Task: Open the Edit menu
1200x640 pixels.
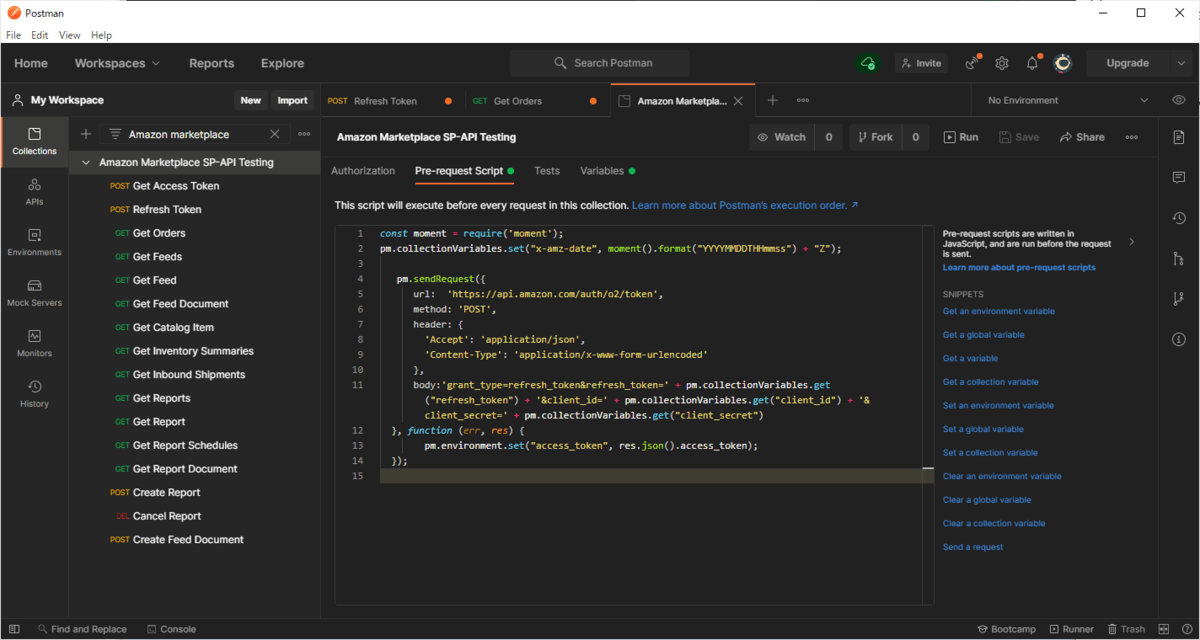Action: (x=40, y=35)
